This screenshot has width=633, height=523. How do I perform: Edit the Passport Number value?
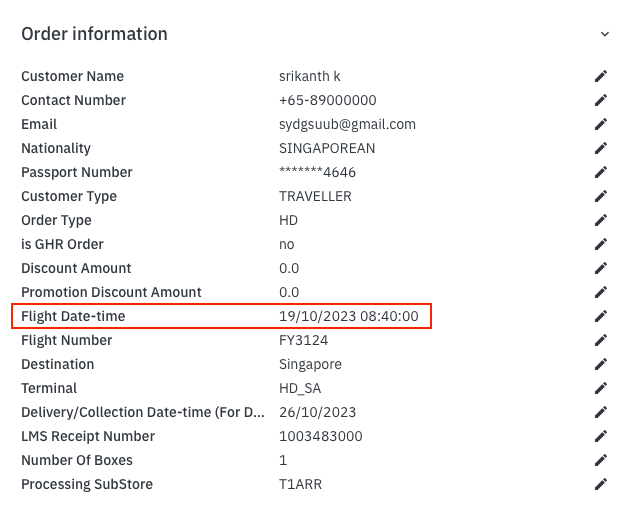601,172
